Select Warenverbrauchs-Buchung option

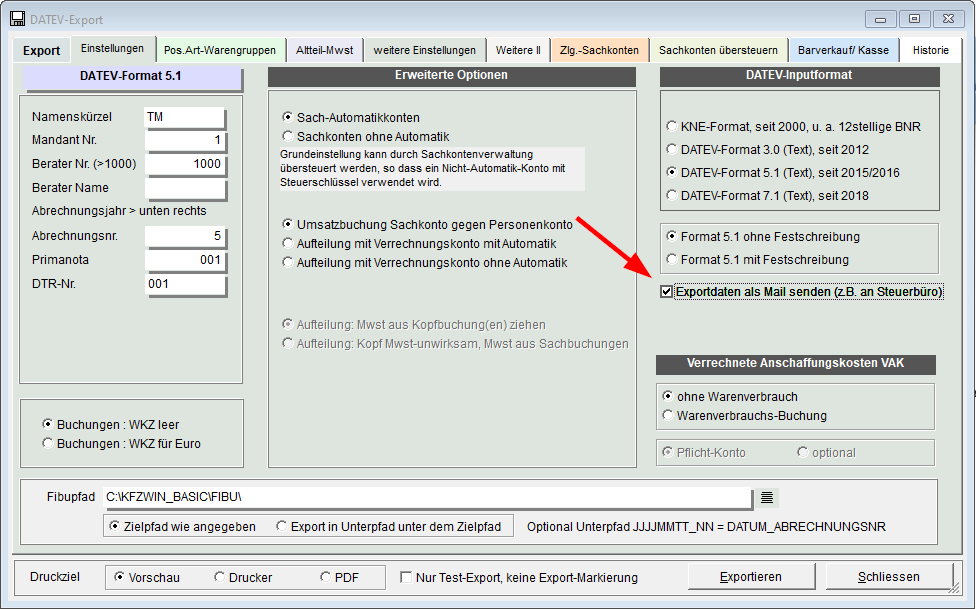pyautogui.click(x=744, y=415)
